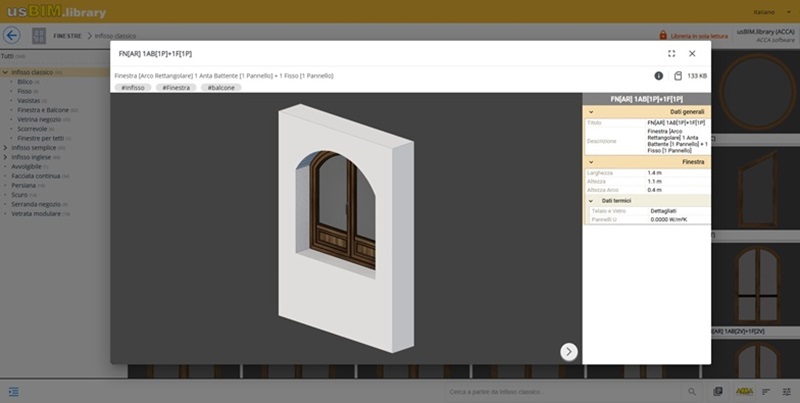Click the #balcone tag
This screenshot has width=800, height=403.
221,88
